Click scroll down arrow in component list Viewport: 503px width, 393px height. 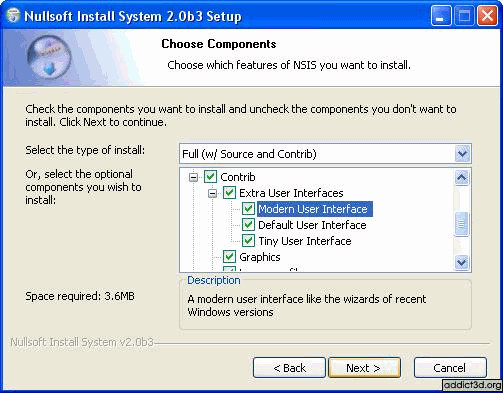462,262
